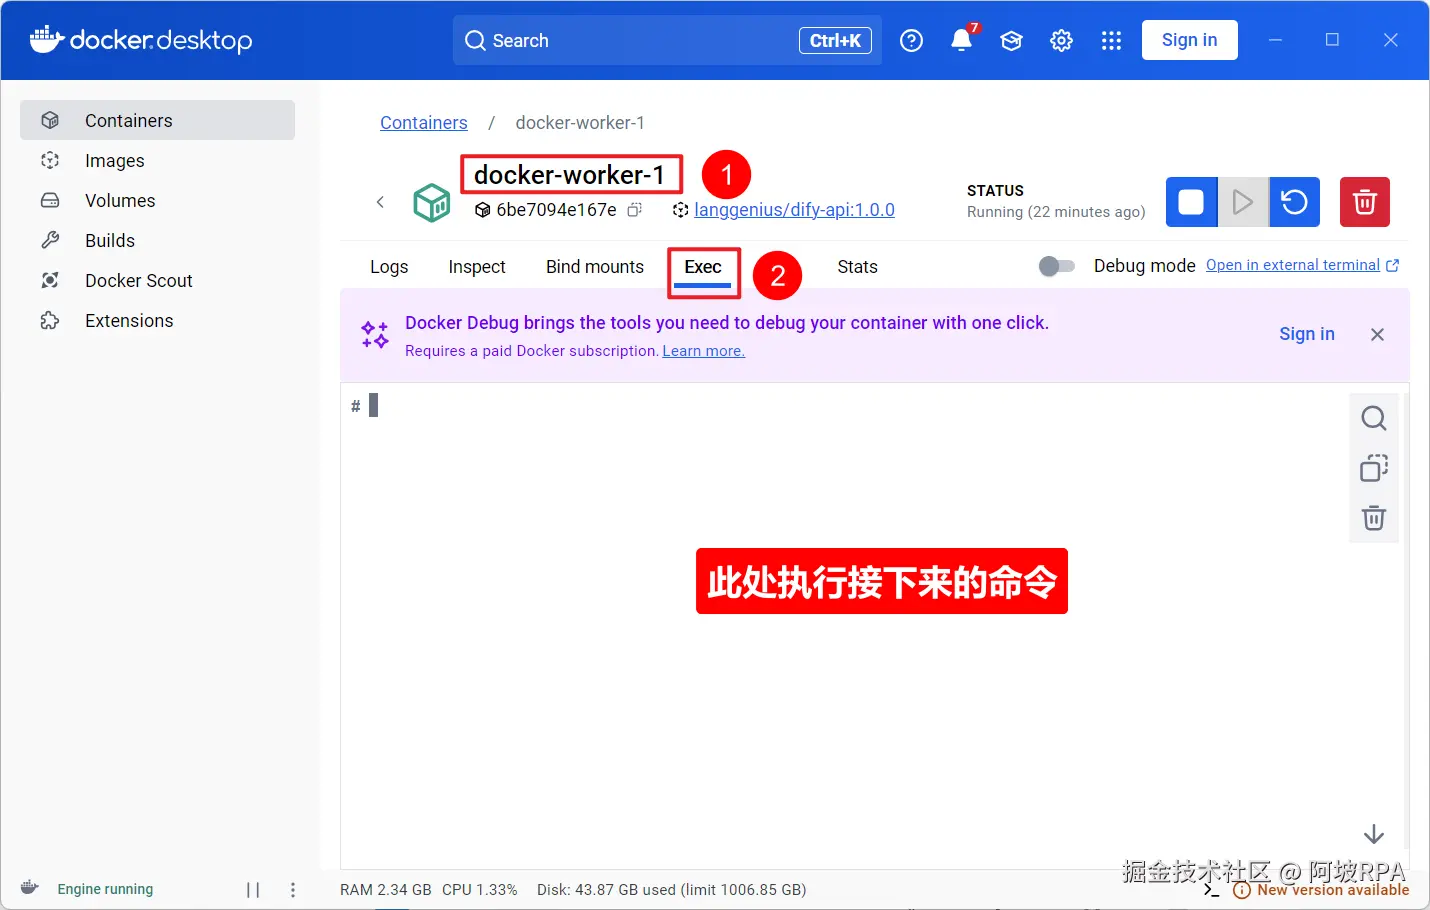Open Containers in sidebar
The height and width of the screenshot is (910, 1430).
(158, 120)
